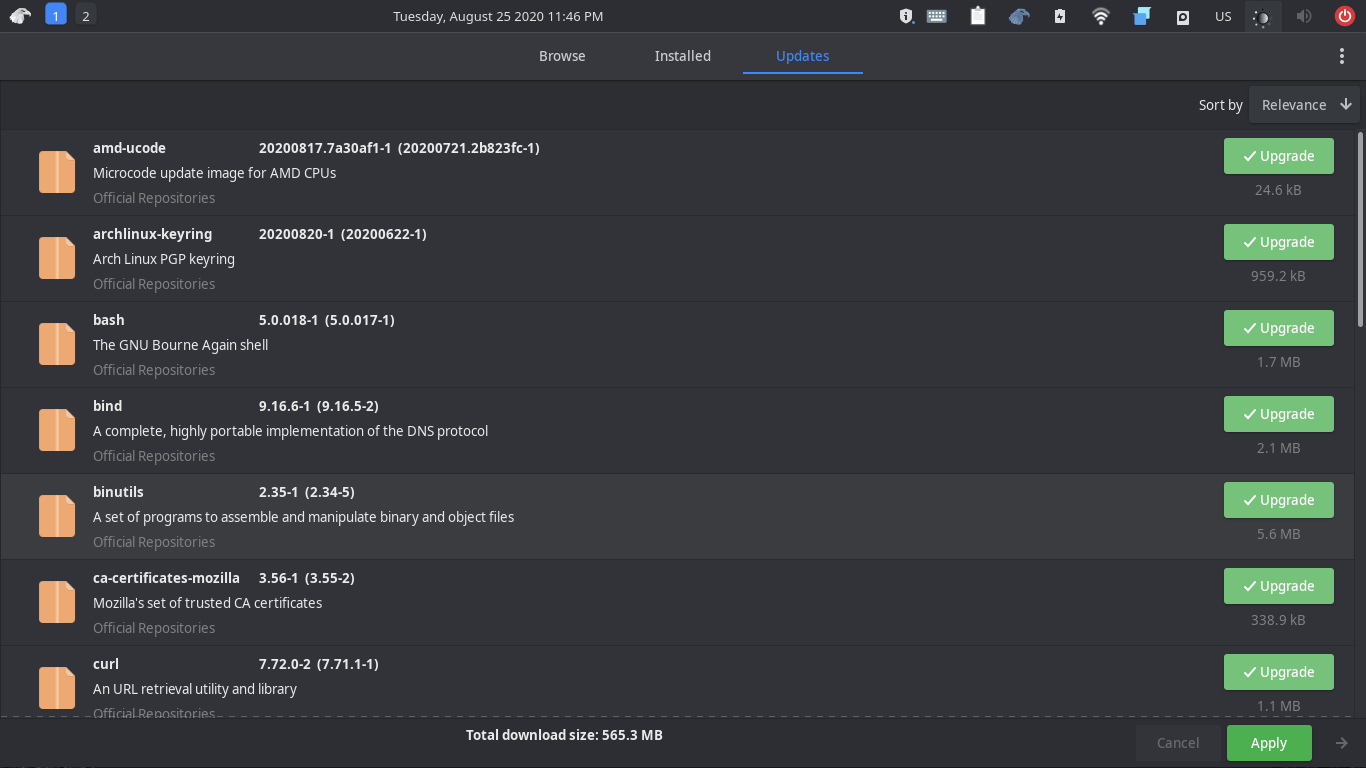Switch to the Browse tab
This screenshot has width=1366, height=768.
pyautogui.click(x=562, y=56)
